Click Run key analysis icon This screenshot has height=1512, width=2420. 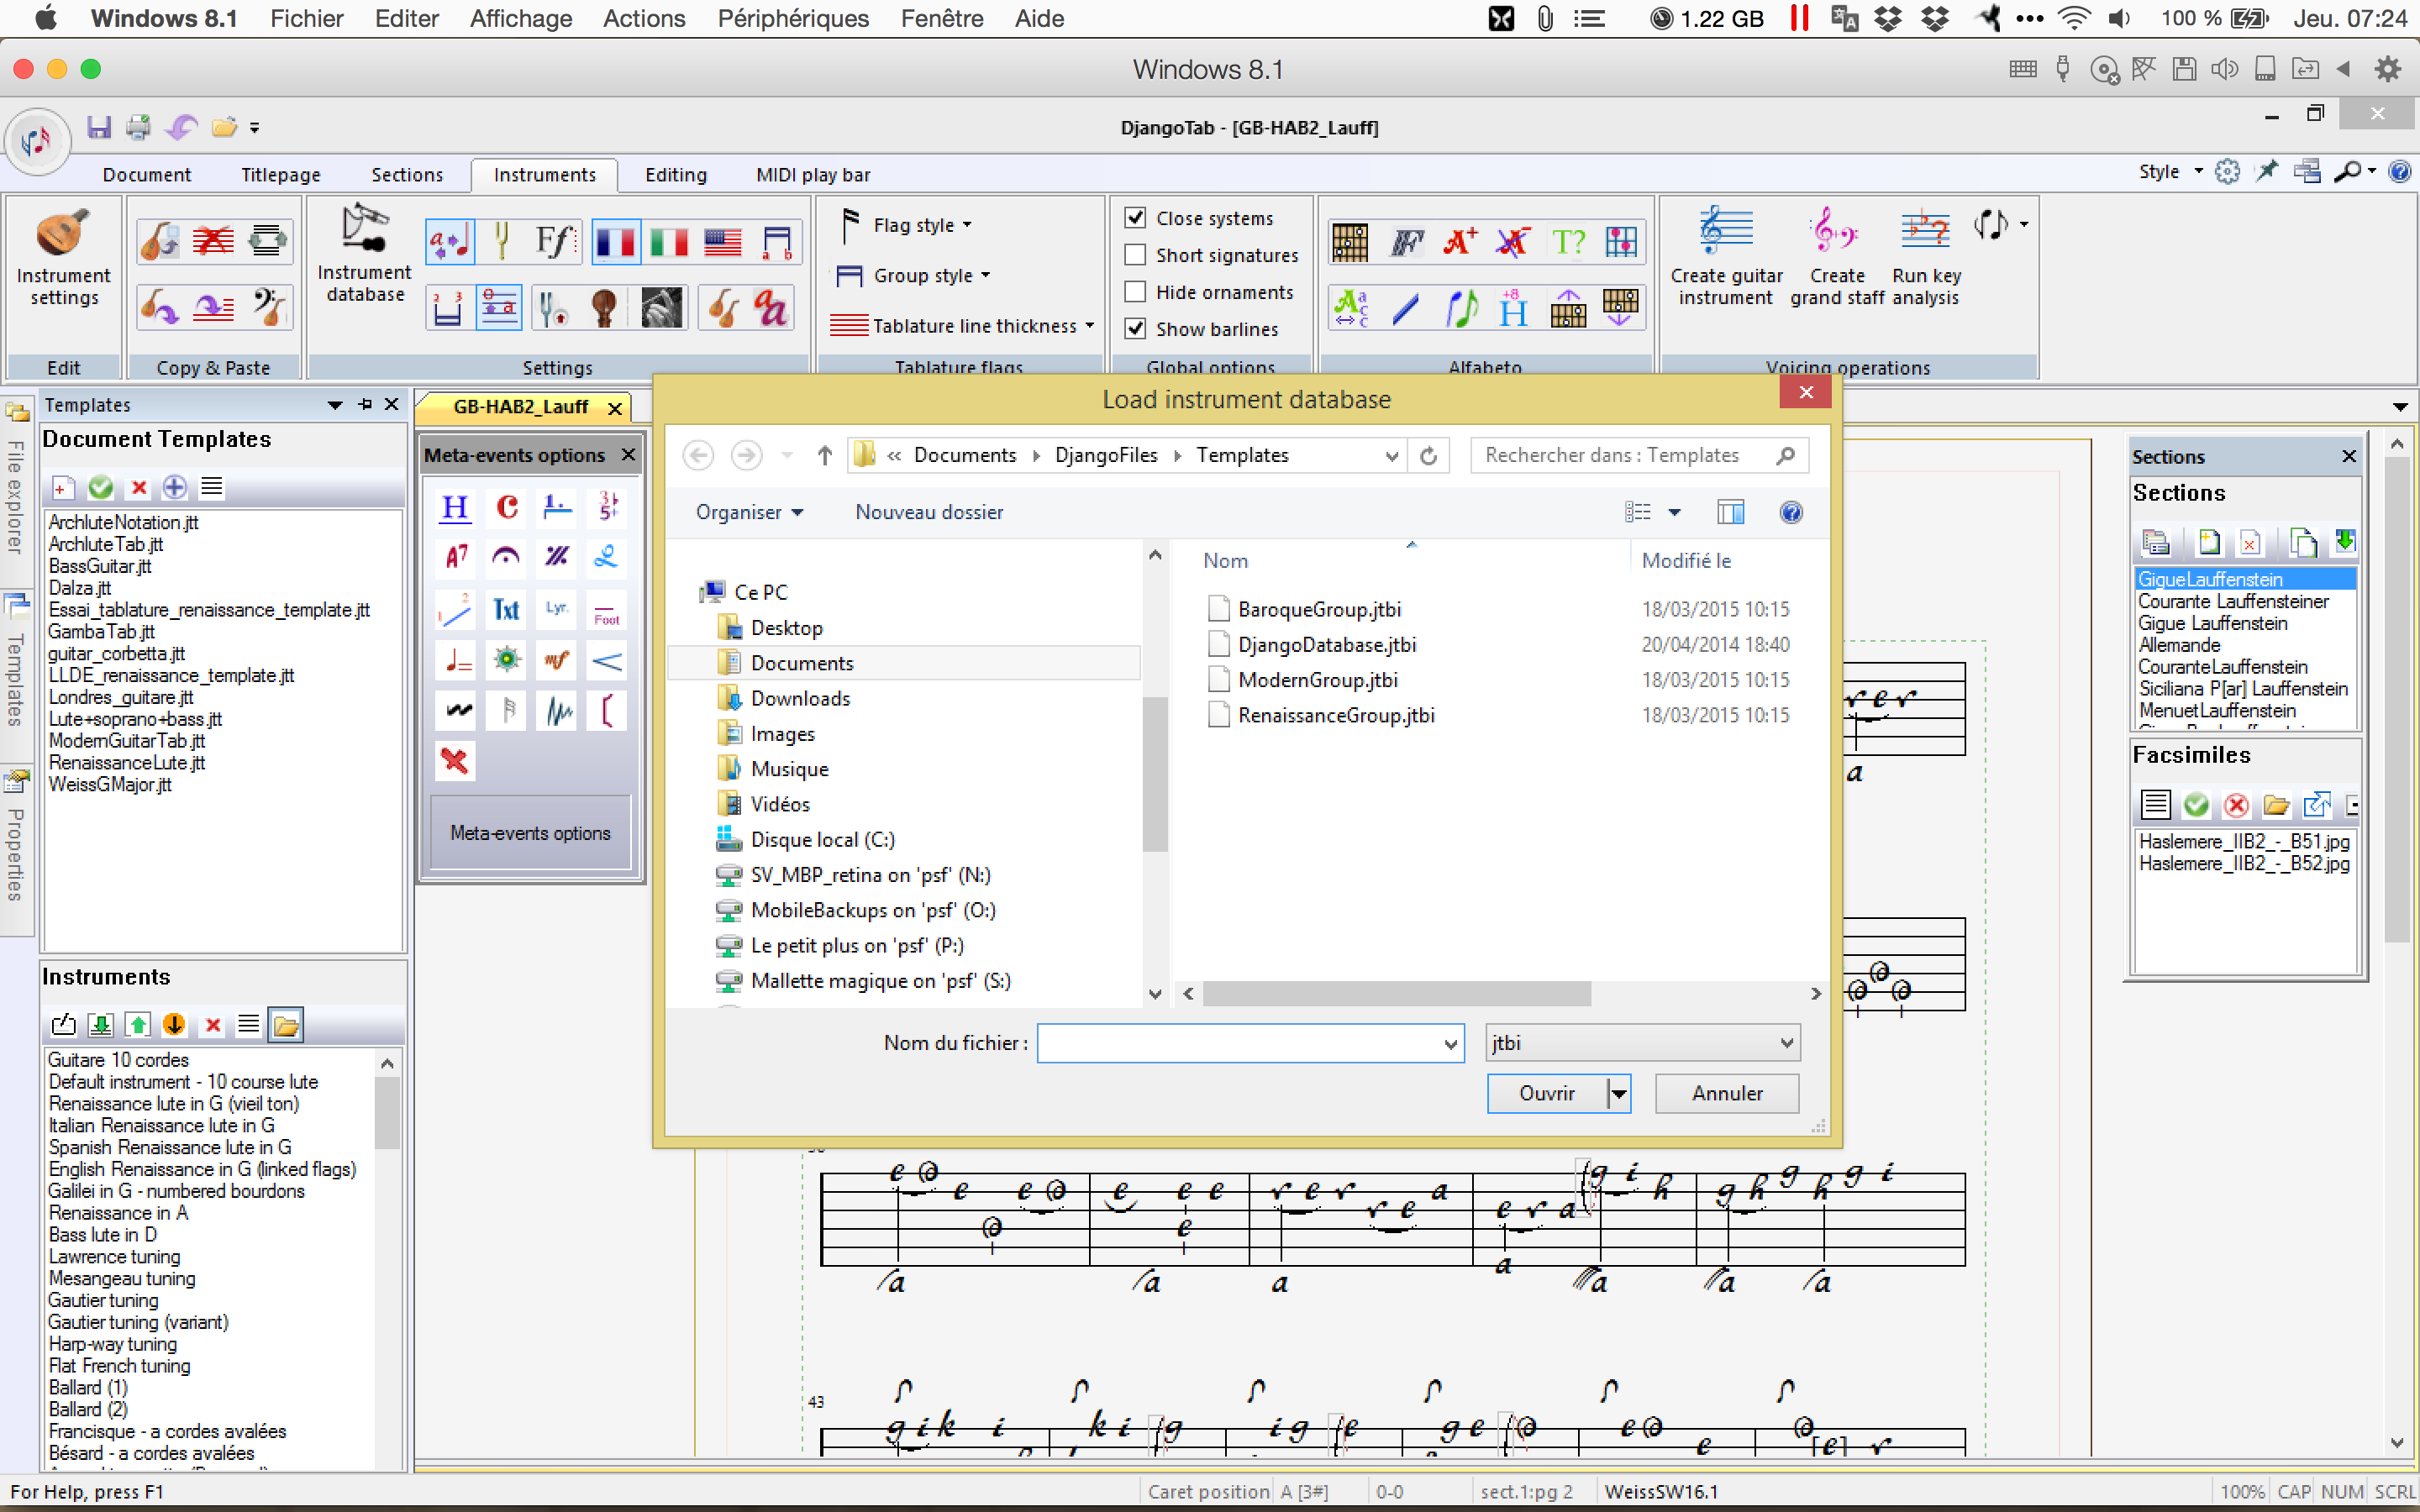[x=1924, y=232]
